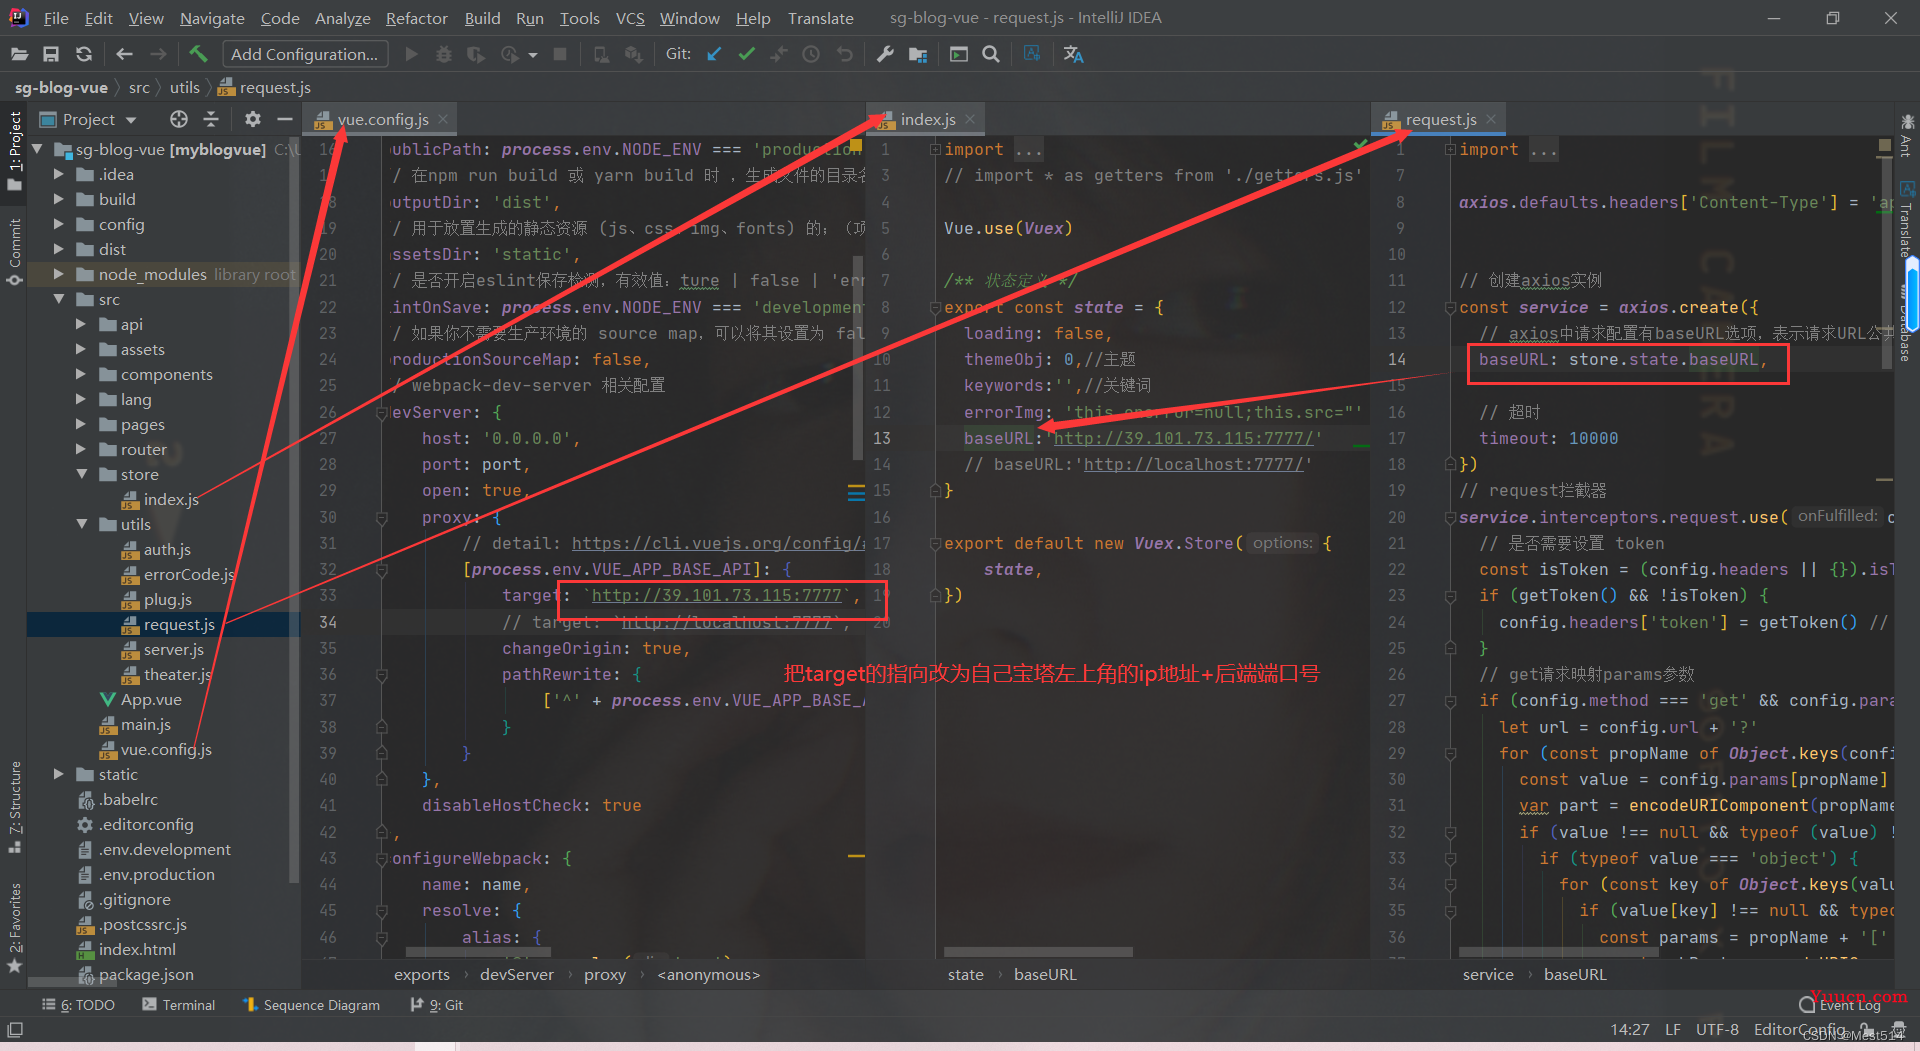Expand the components folder
1920x1051 pixels.
[81, 374]
